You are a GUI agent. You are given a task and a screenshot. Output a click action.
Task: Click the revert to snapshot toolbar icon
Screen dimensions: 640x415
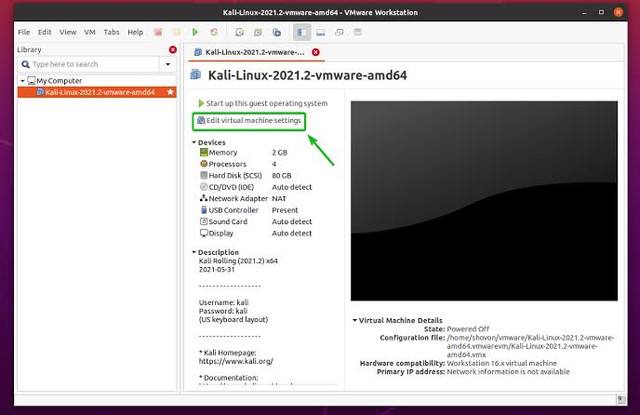(x=258, y=32)
